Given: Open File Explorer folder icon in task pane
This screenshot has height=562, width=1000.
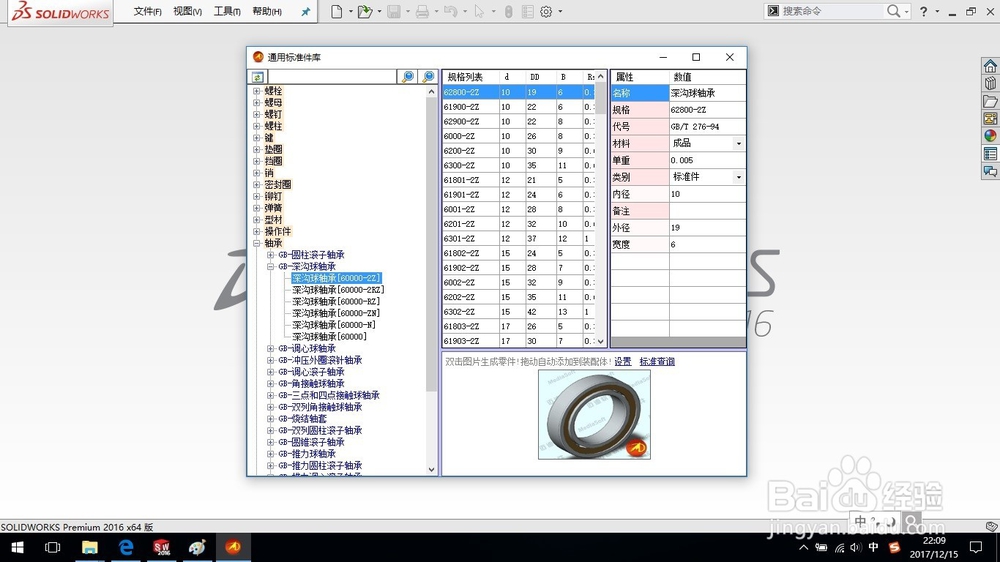Looking at the screenshot, I should click(x=990, y=101).
